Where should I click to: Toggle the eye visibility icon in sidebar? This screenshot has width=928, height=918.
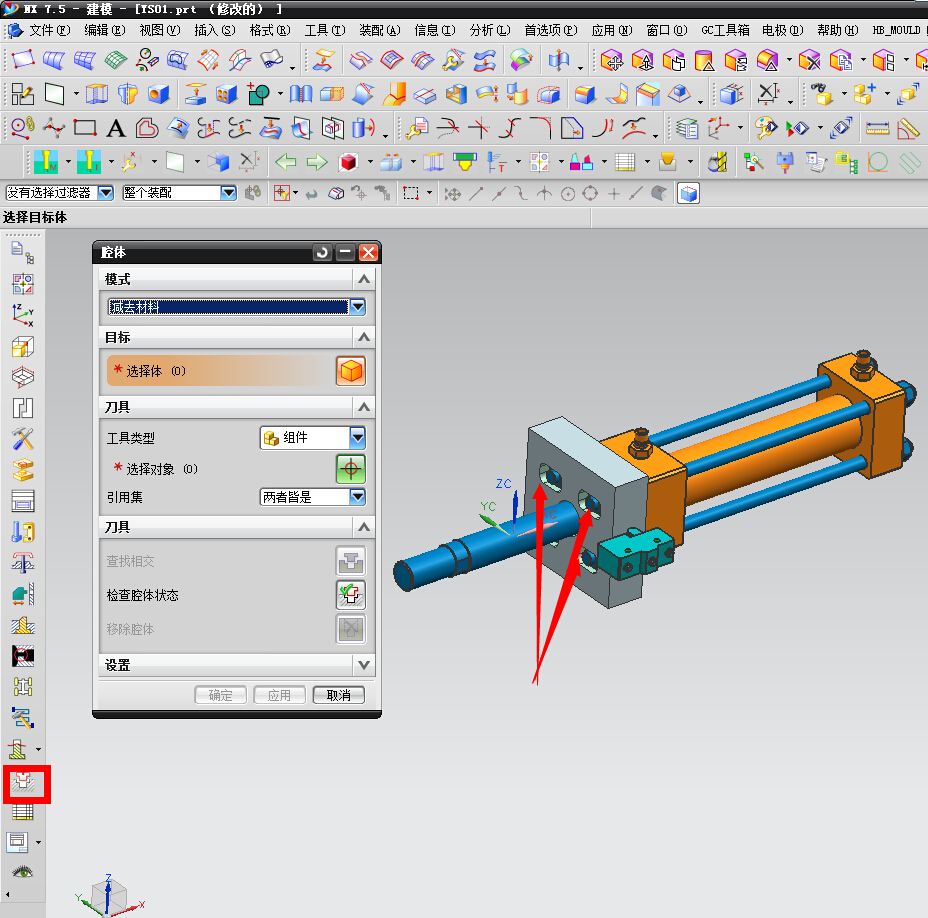pos(23,871)
